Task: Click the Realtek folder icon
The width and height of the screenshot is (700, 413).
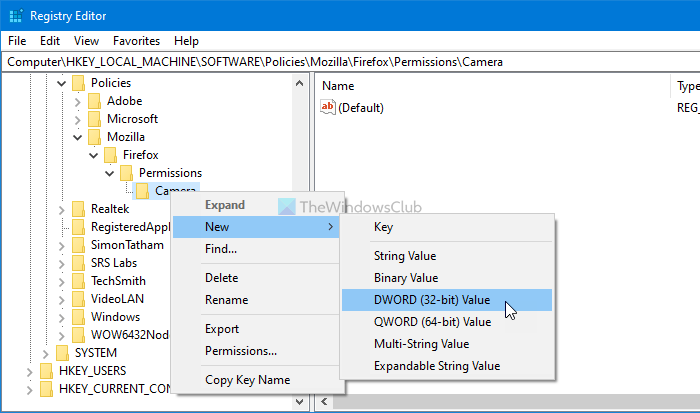Action: (x=78, y=209)
